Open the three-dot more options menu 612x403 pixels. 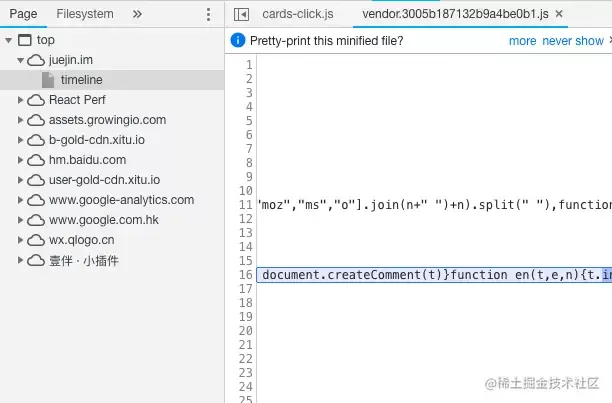(208, 14)
